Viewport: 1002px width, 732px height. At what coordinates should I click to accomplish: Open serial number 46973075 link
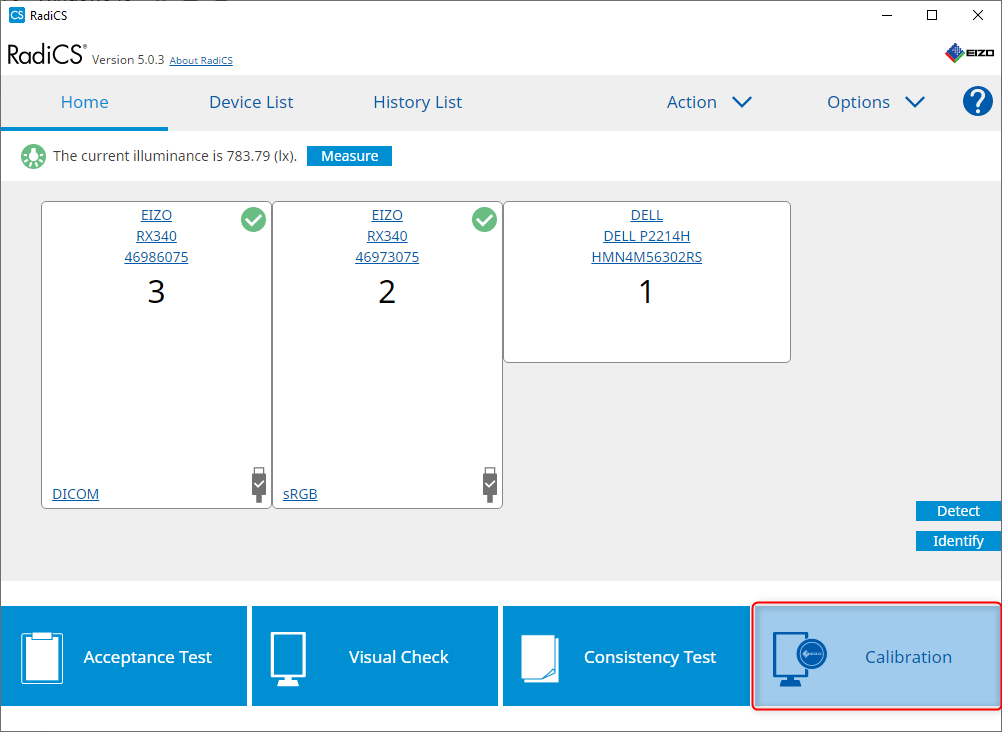coord(387,257)
